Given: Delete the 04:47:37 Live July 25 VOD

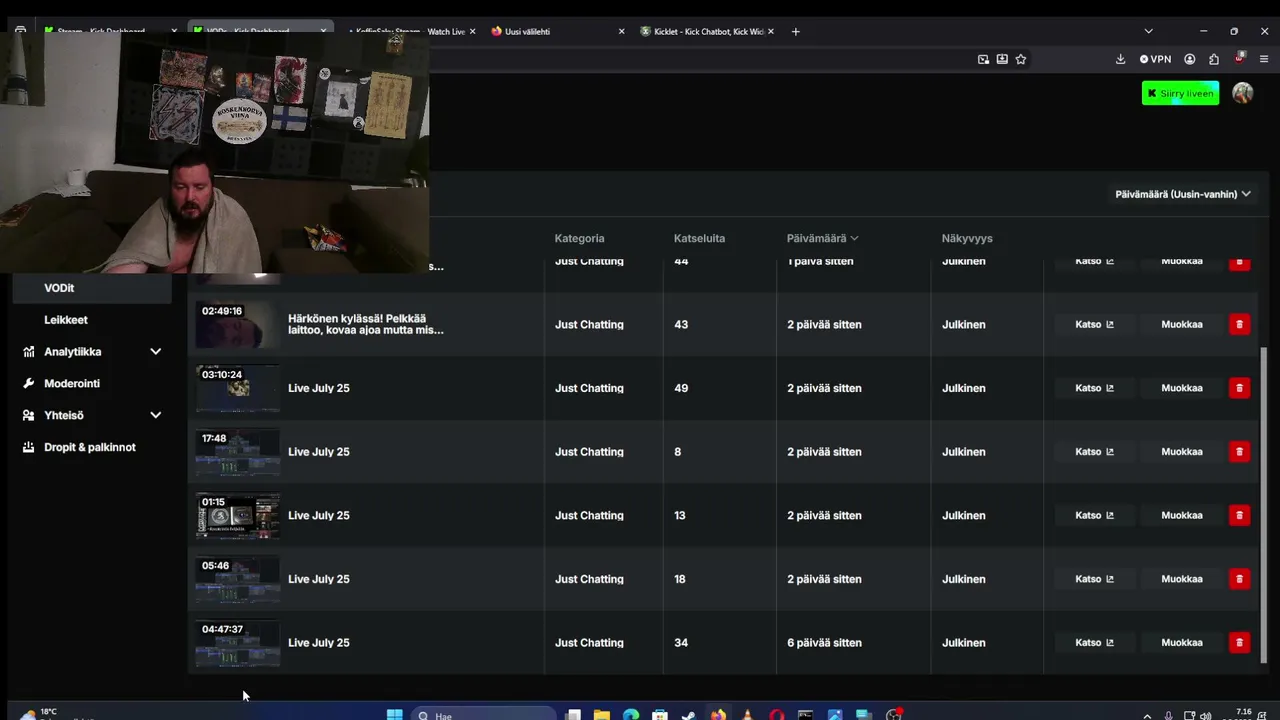Looking at the screenshot, I should pos(1239,643).
